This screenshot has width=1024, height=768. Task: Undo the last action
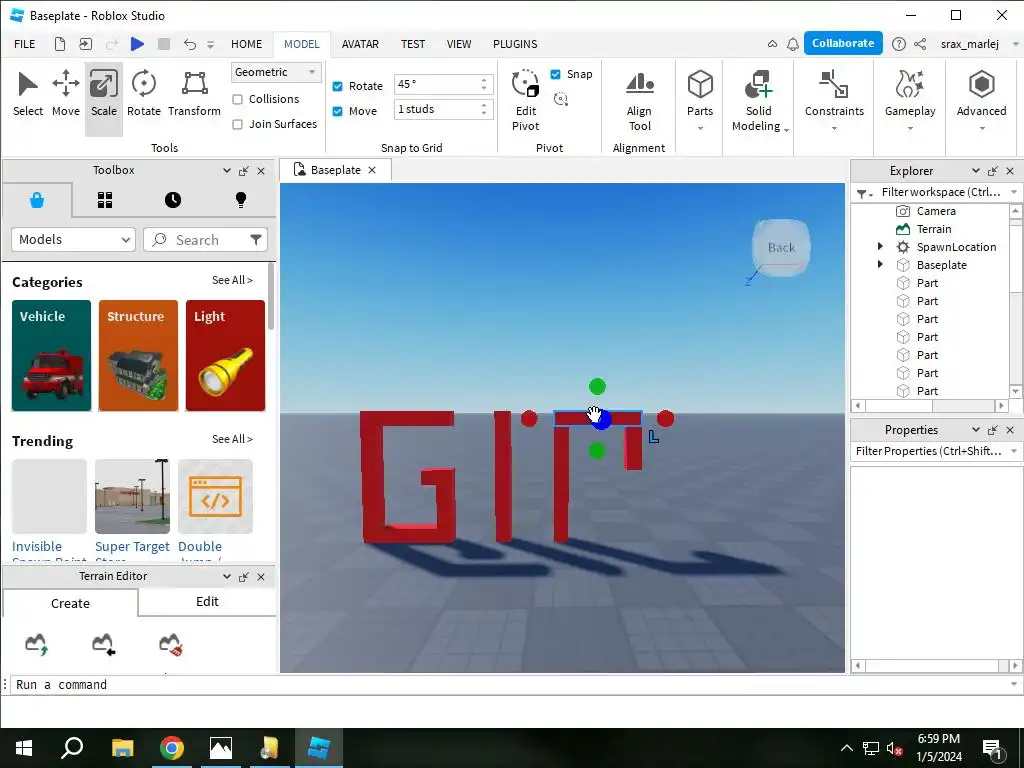(189, 44)
